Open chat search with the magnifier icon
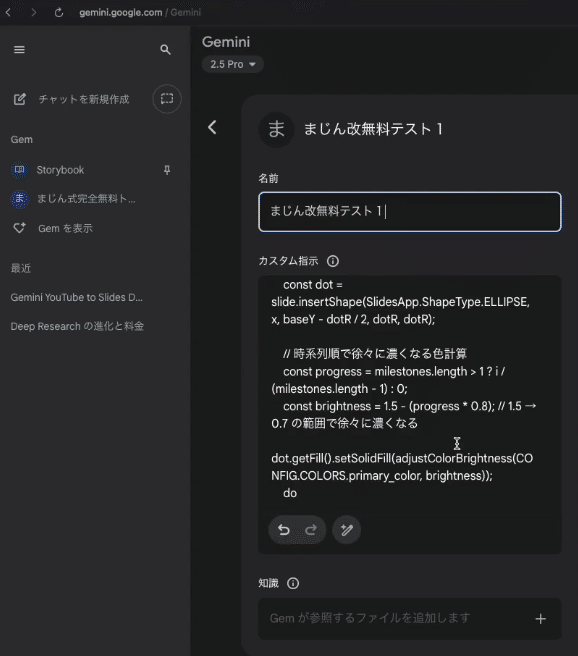 [x=165, y=50]
